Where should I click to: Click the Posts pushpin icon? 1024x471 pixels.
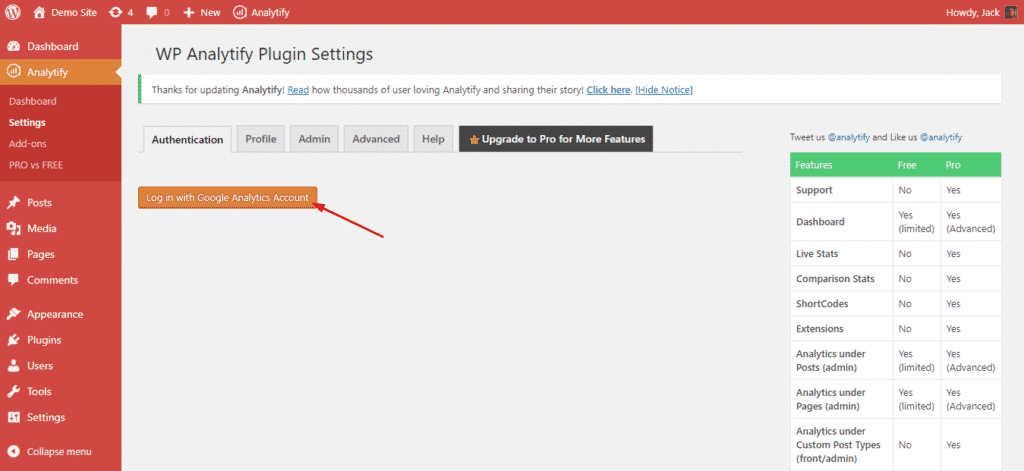(13, 203)
